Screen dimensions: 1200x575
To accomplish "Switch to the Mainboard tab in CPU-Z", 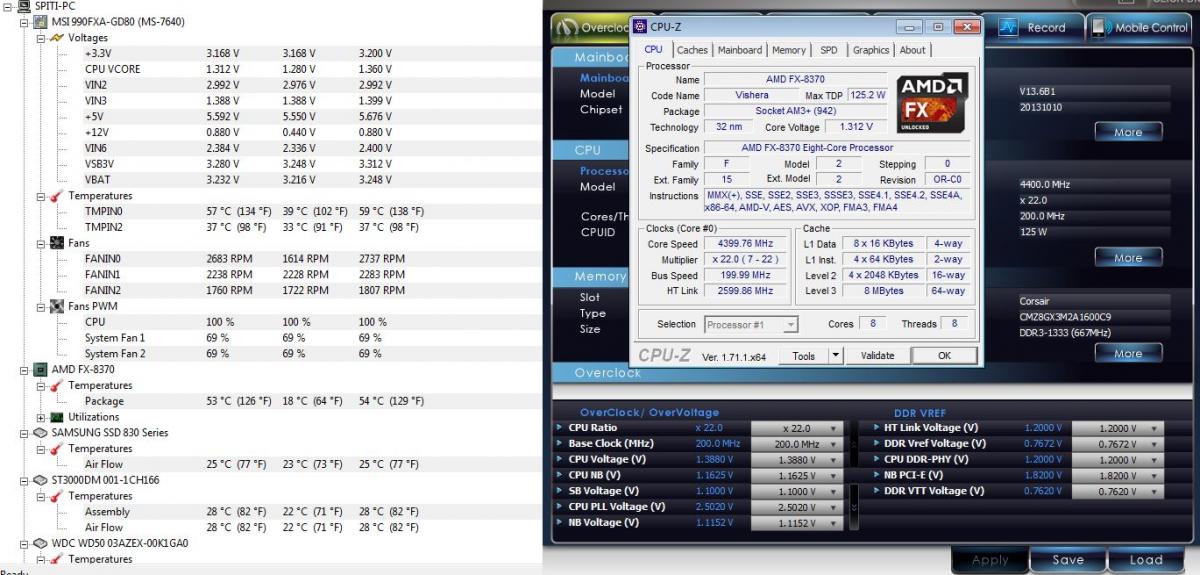I will click(x=740, y=50).
